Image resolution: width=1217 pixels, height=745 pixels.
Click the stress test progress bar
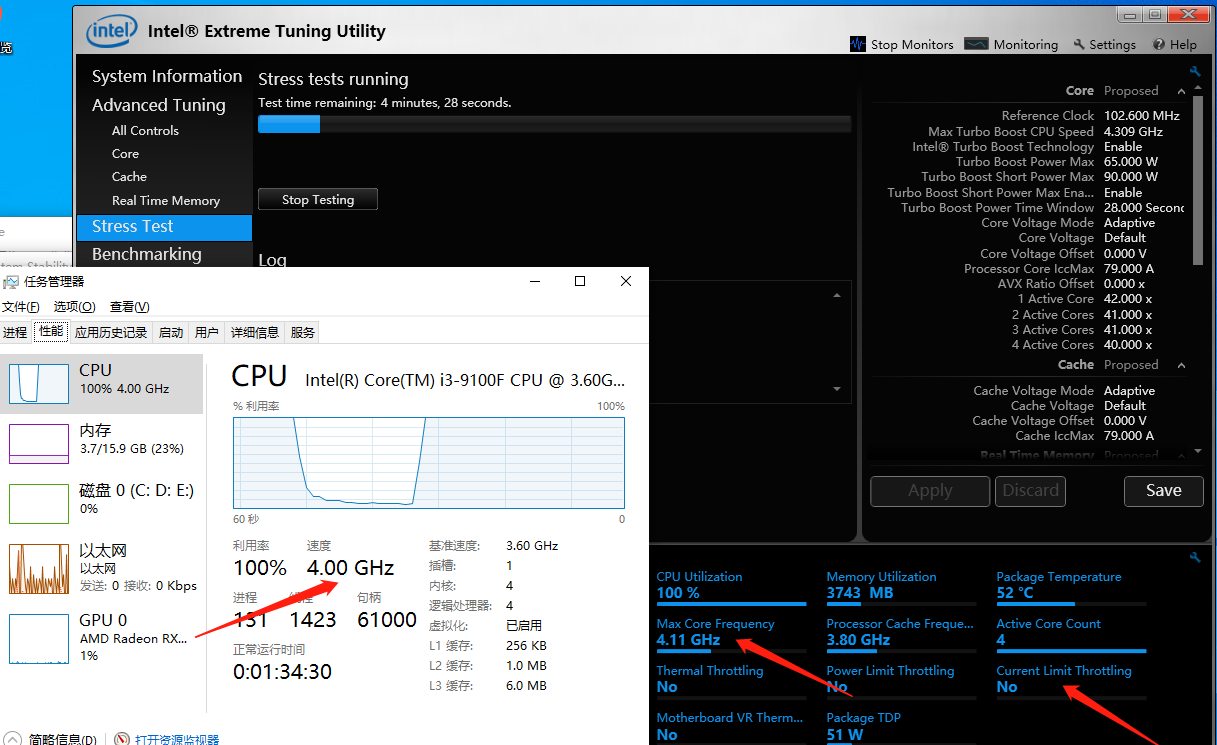[554, 124]
